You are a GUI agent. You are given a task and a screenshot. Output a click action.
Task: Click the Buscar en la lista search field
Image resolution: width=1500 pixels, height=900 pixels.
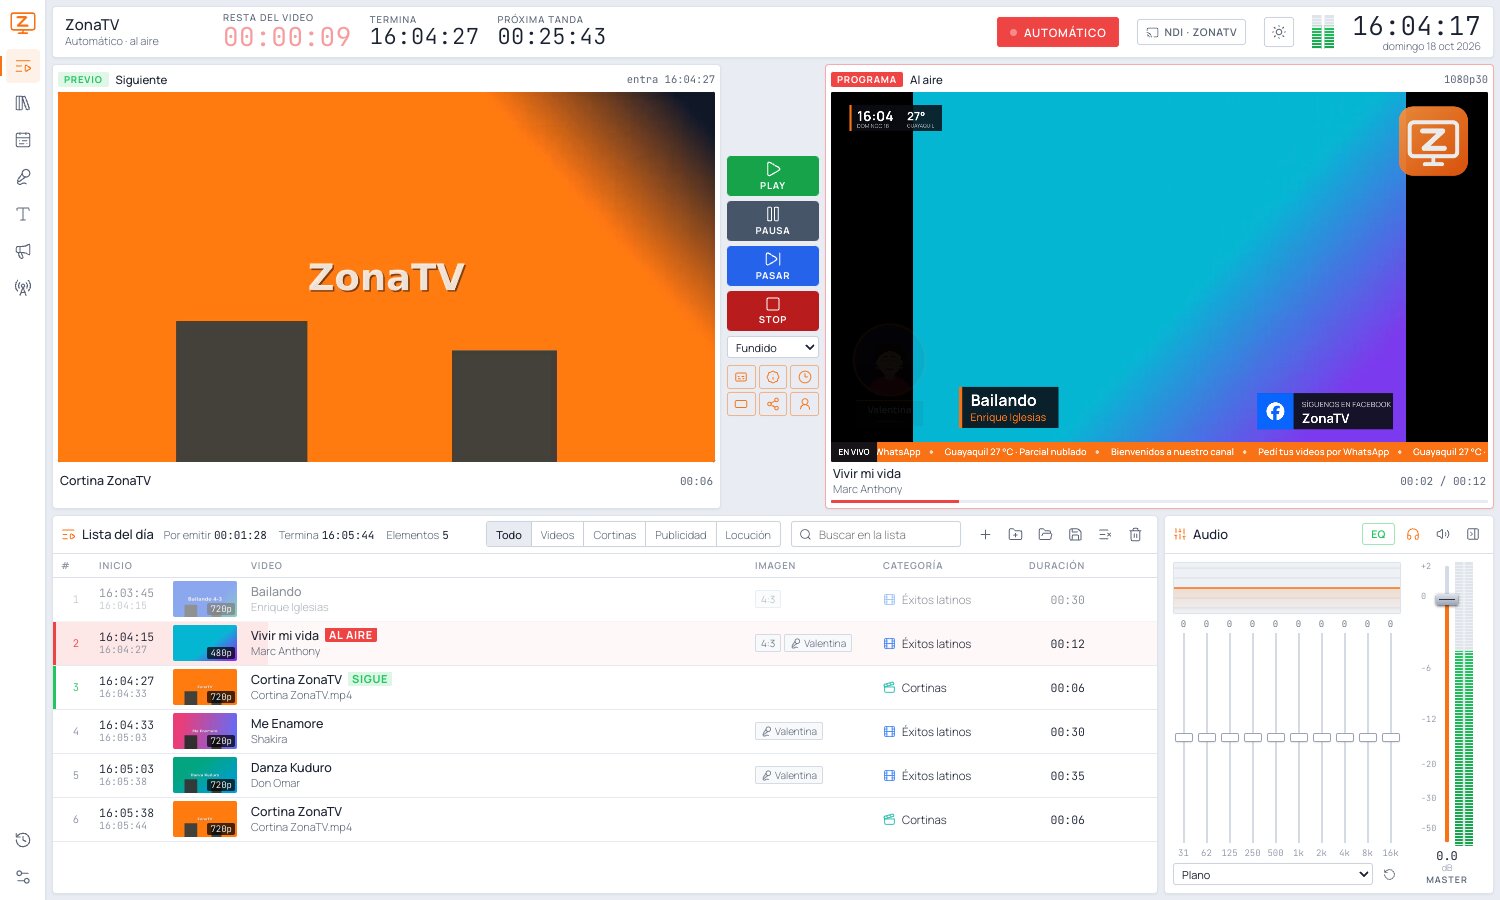pyautogui.click(x=876, y=535)
